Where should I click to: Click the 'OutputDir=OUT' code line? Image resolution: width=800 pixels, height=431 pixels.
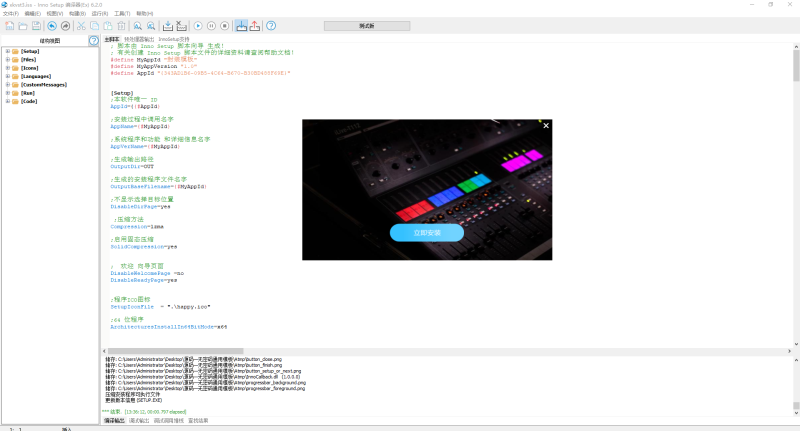pos(132,166)
